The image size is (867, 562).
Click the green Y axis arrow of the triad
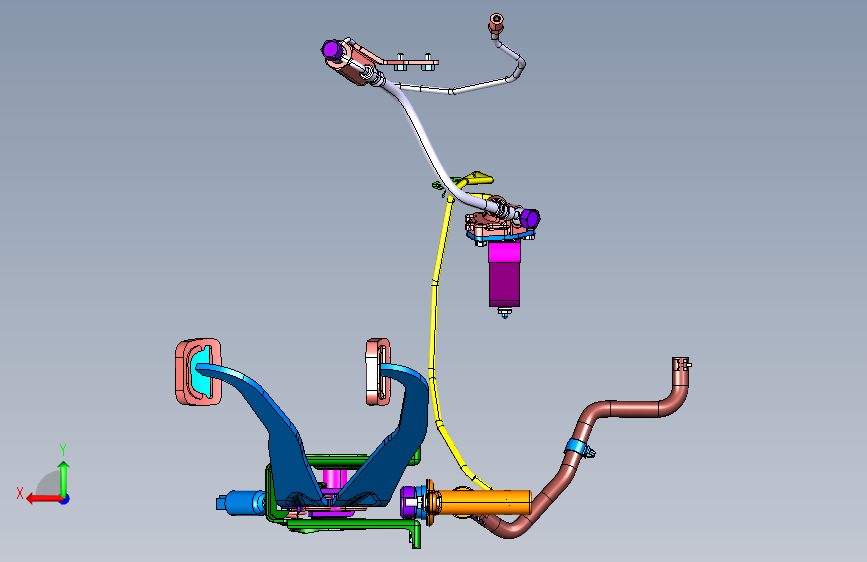[x=64, y=478]
